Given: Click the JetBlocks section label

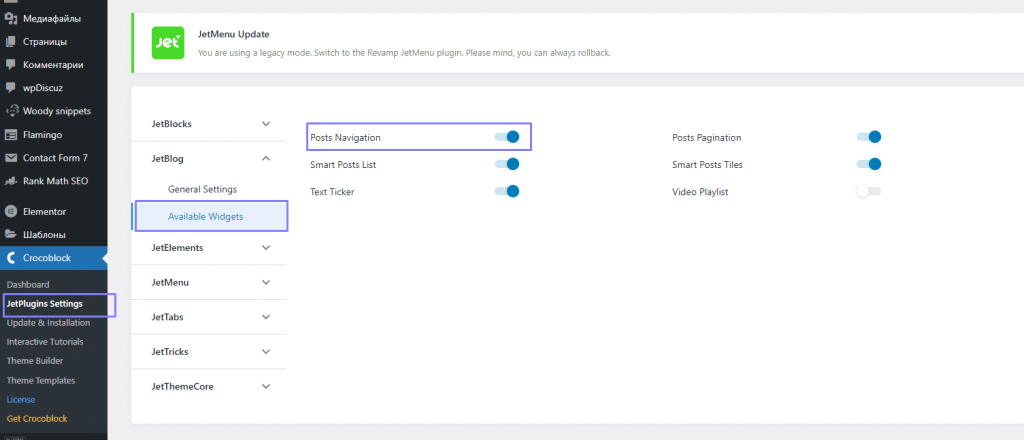Looking at the screenshot, I should tap(172, 123).
